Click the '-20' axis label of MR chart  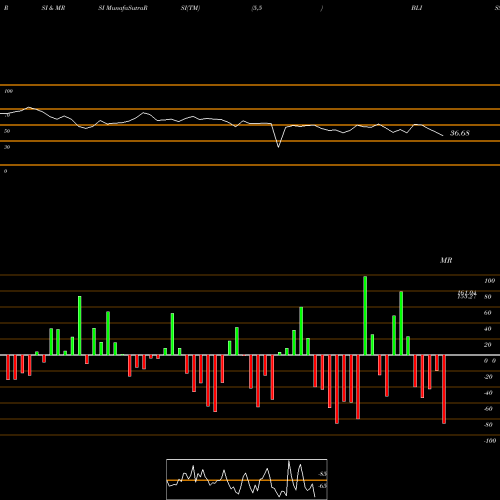488,377
